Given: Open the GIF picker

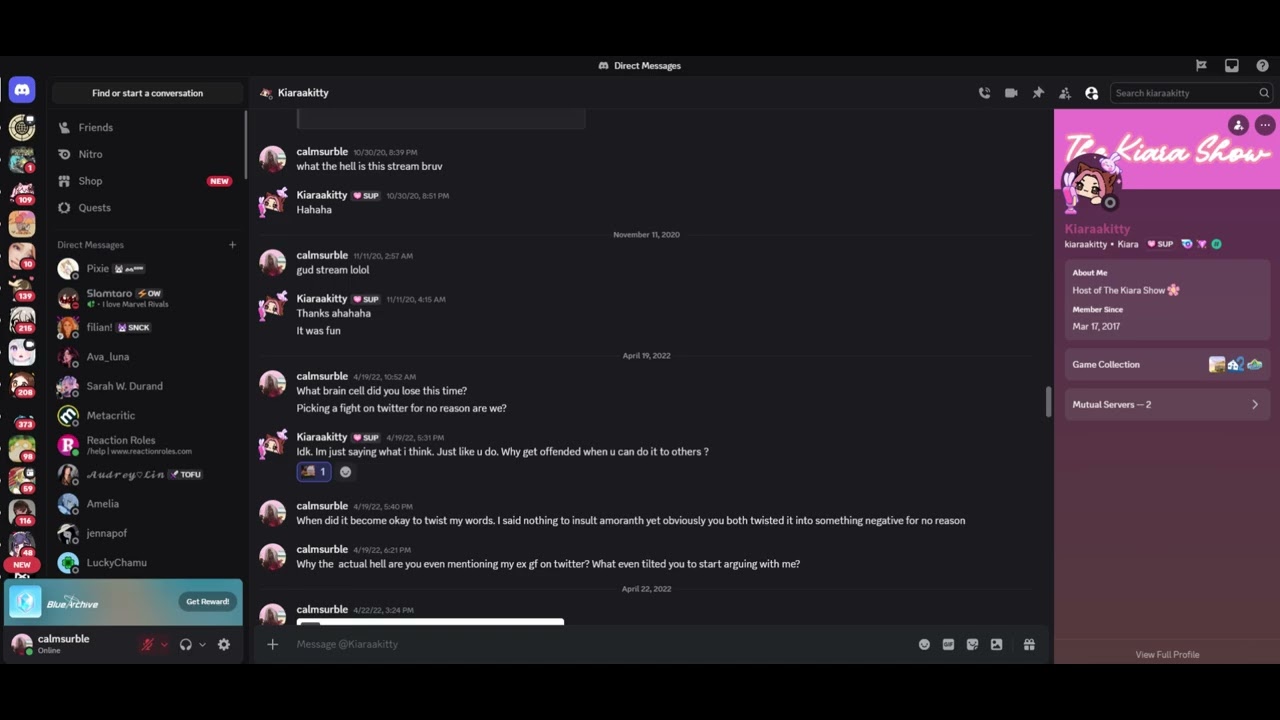Looking at the screenshot, I should [x=948, y=645].
